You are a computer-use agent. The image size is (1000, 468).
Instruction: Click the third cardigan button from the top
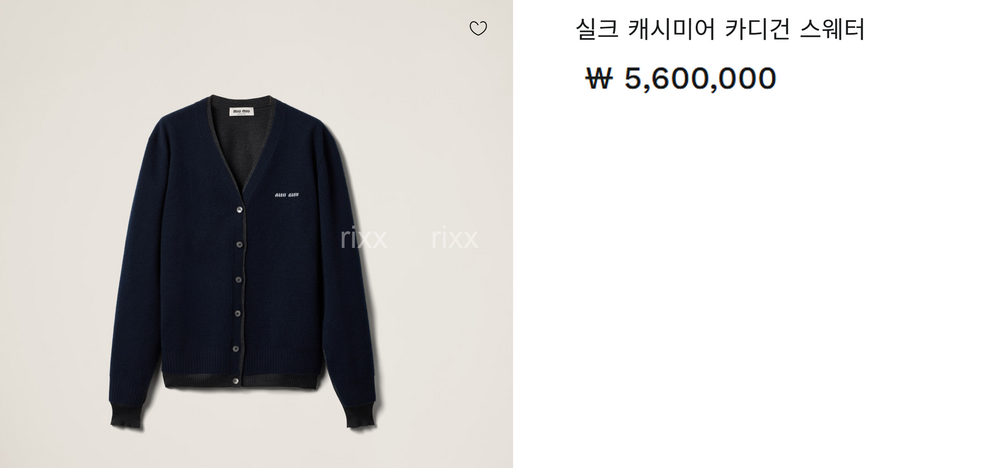[x=239, y=279]
